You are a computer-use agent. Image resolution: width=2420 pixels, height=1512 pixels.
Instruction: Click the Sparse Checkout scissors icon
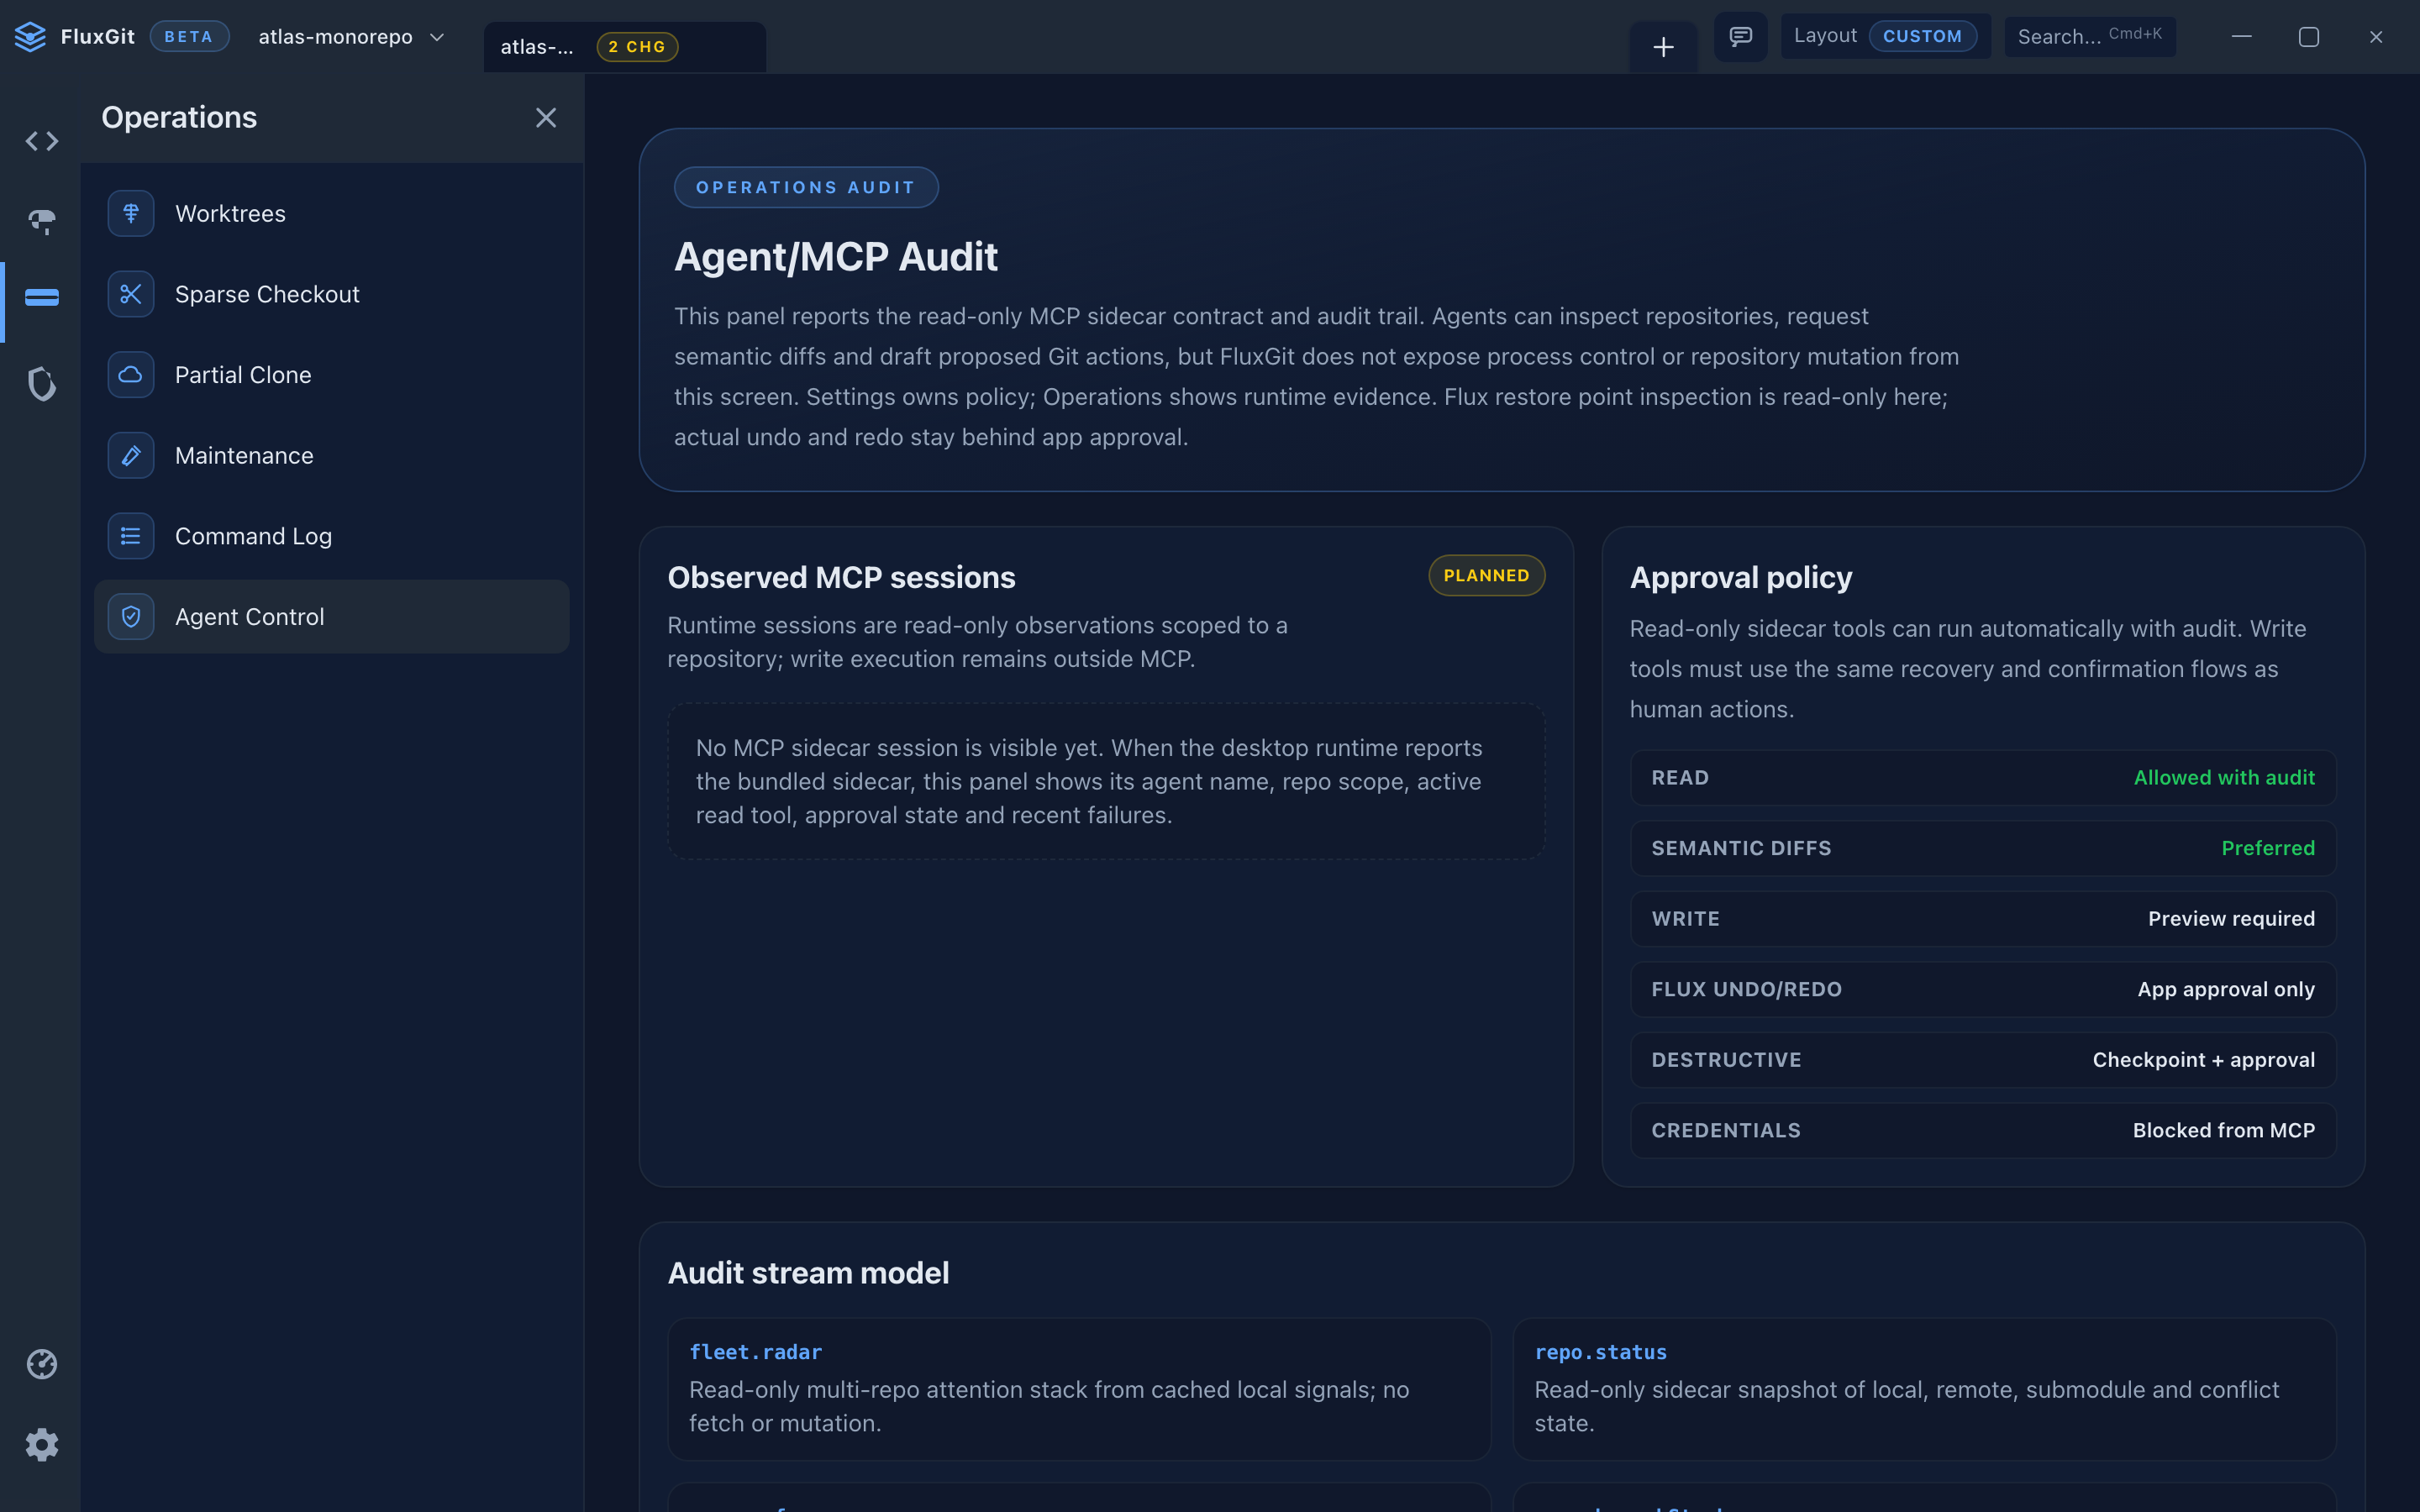tap(131, 294)
